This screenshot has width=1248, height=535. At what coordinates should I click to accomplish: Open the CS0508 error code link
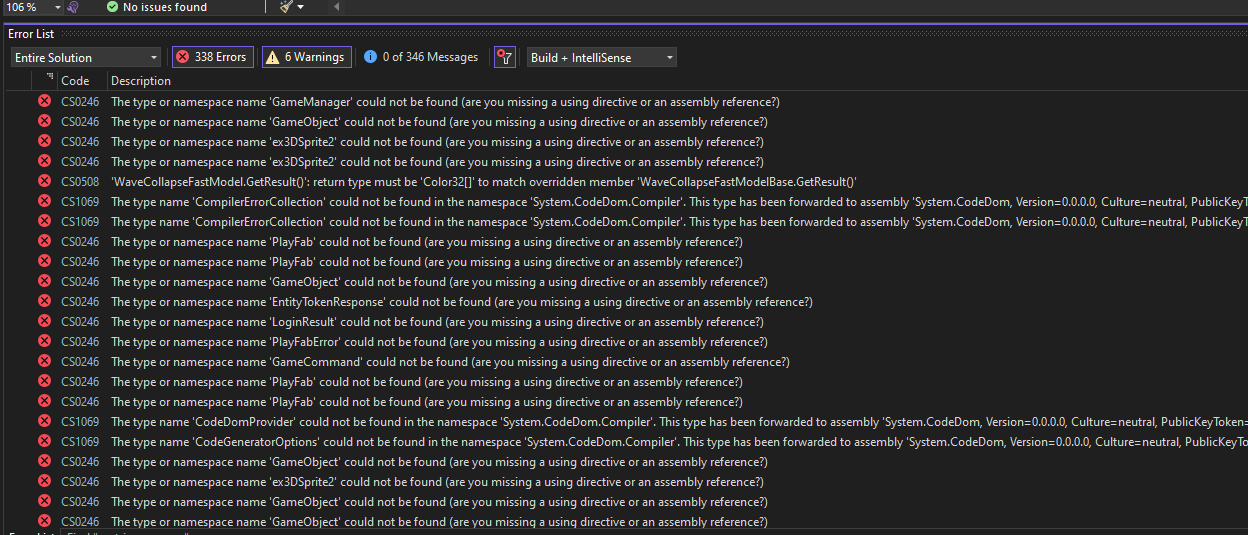point(80,182)
